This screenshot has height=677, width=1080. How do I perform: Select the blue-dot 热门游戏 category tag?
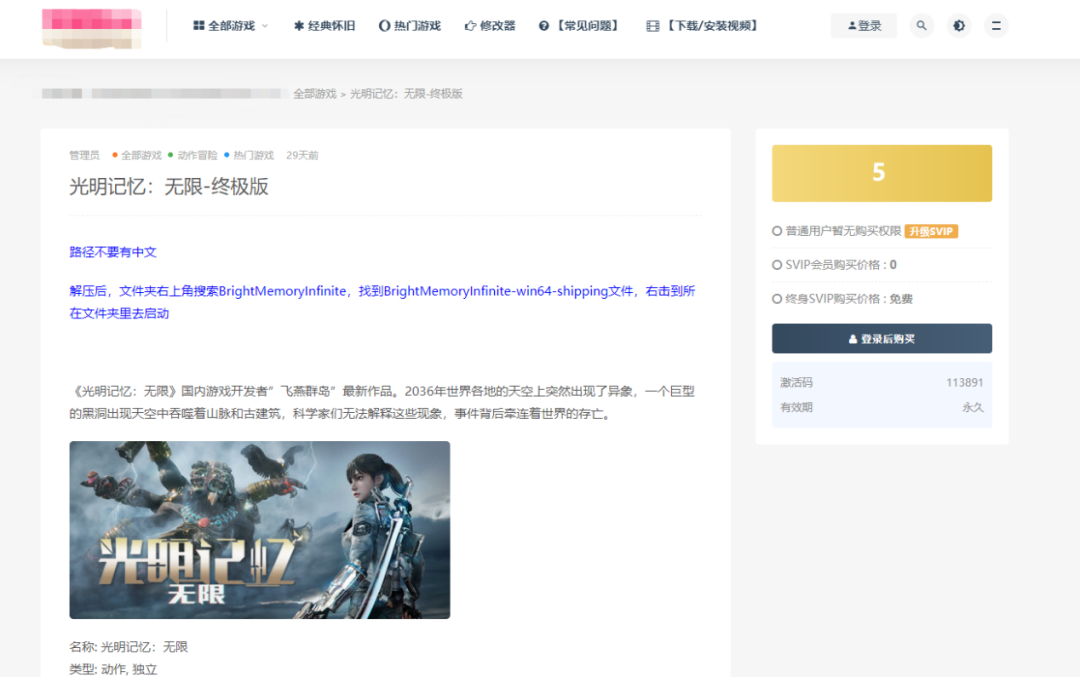249,156
